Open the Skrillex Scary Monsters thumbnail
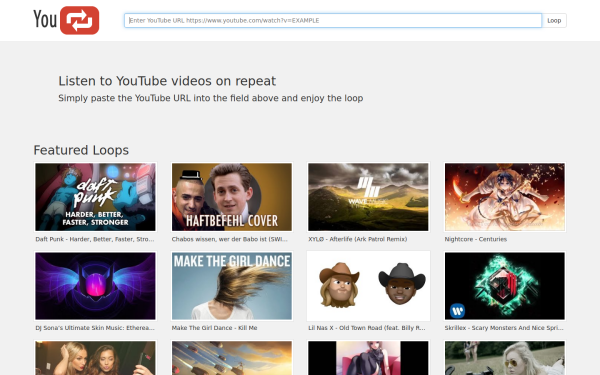Screen dimensions: 600x375 pyautogui.click(x=505, y=286)
